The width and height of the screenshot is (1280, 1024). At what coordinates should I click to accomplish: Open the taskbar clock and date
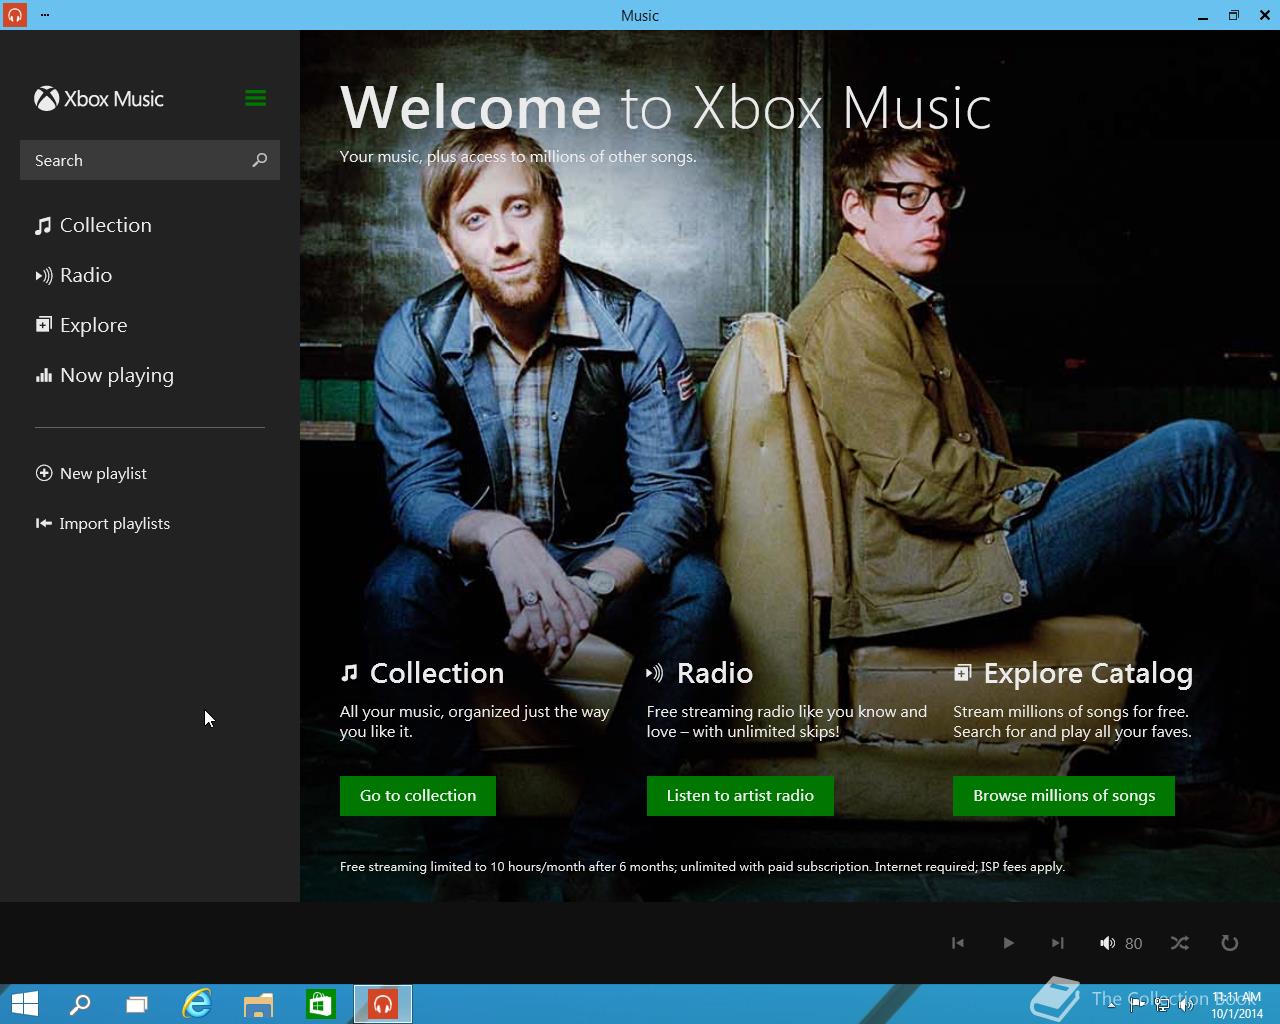point(1237,1005)
